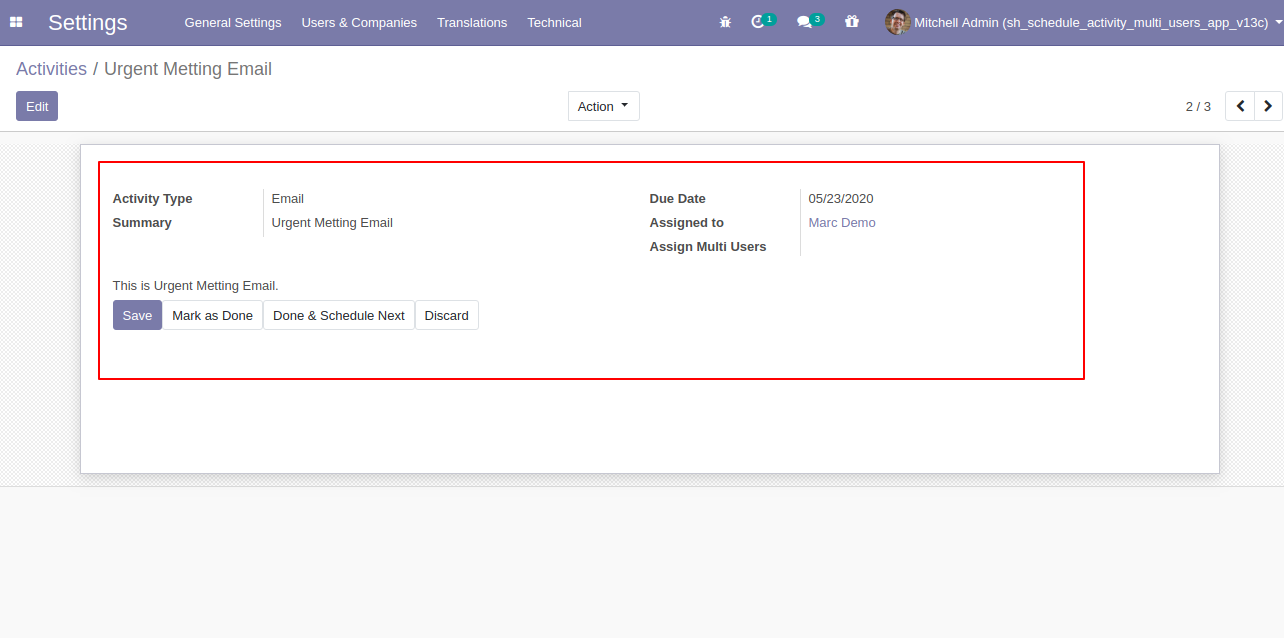Viewport: 1284px width, 638px height.
Task: Go back to Activities breadcrumb
Action: coord(51,69)
